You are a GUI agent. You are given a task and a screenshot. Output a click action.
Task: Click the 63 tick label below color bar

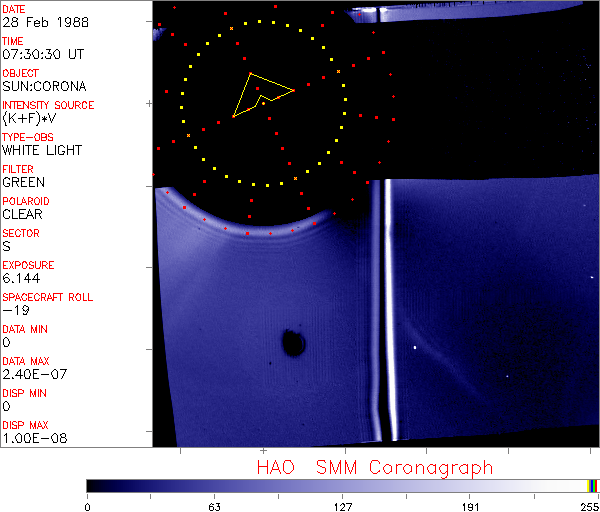pyautogui.click(x=214, y=505)
